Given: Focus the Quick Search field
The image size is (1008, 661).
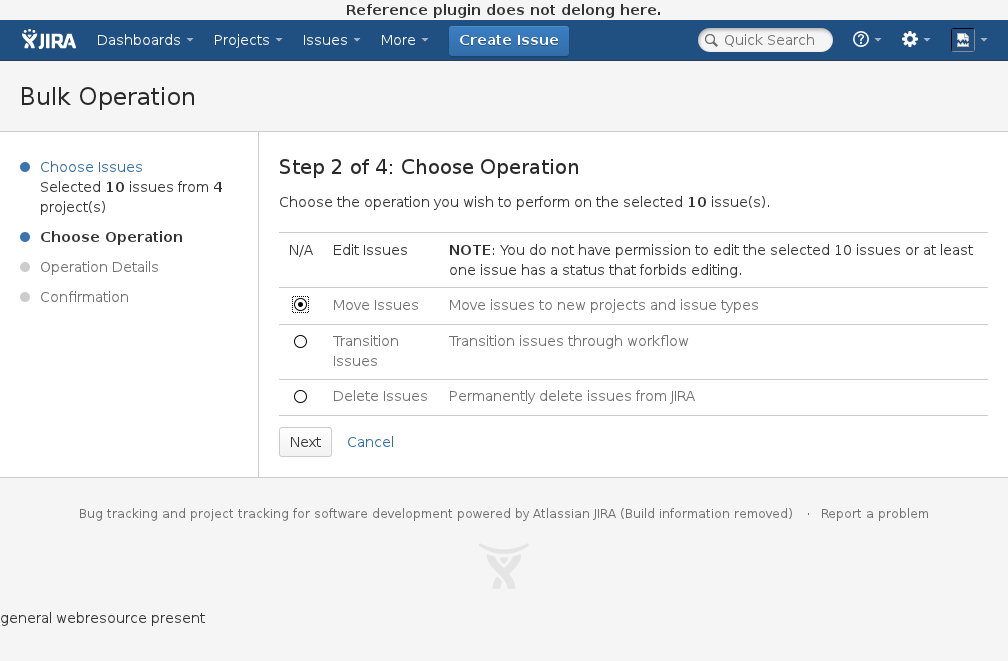Looking at the screenshot, I should [x=772, y=40].
